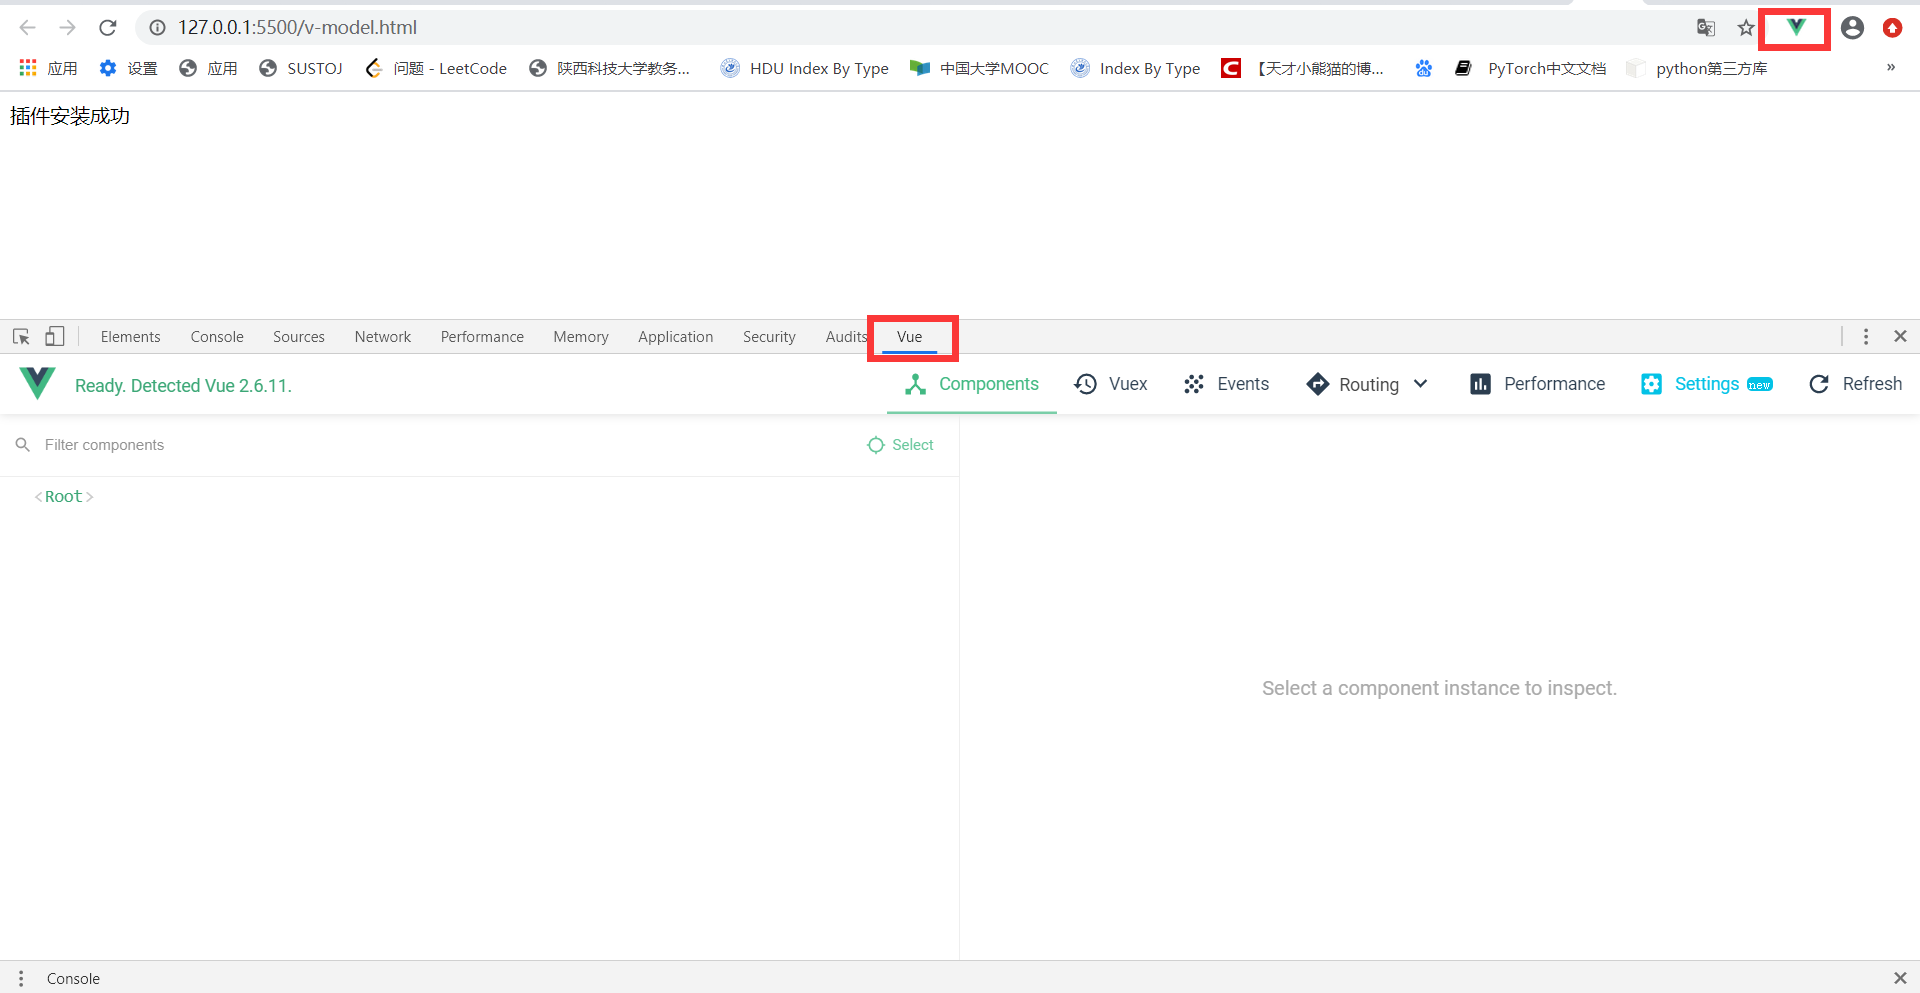The width and height of the screenshot is (1920, 993).
Task: Close the DevTools panel
Action: point(1900,337)
